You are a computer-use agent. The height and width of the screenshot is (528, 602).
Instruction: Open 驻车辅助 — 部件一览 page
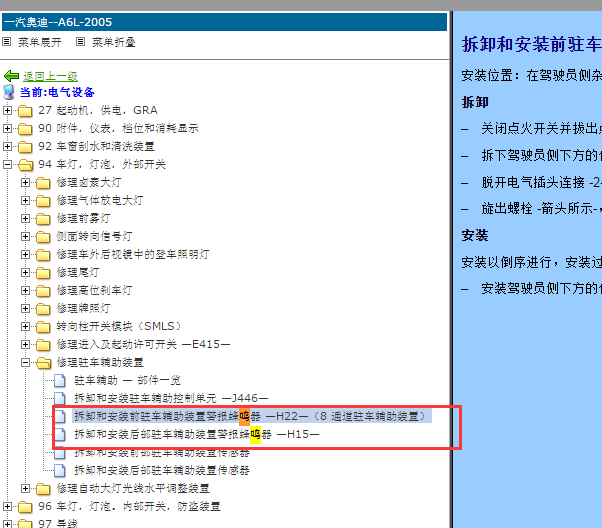click(x=127, y=381)
